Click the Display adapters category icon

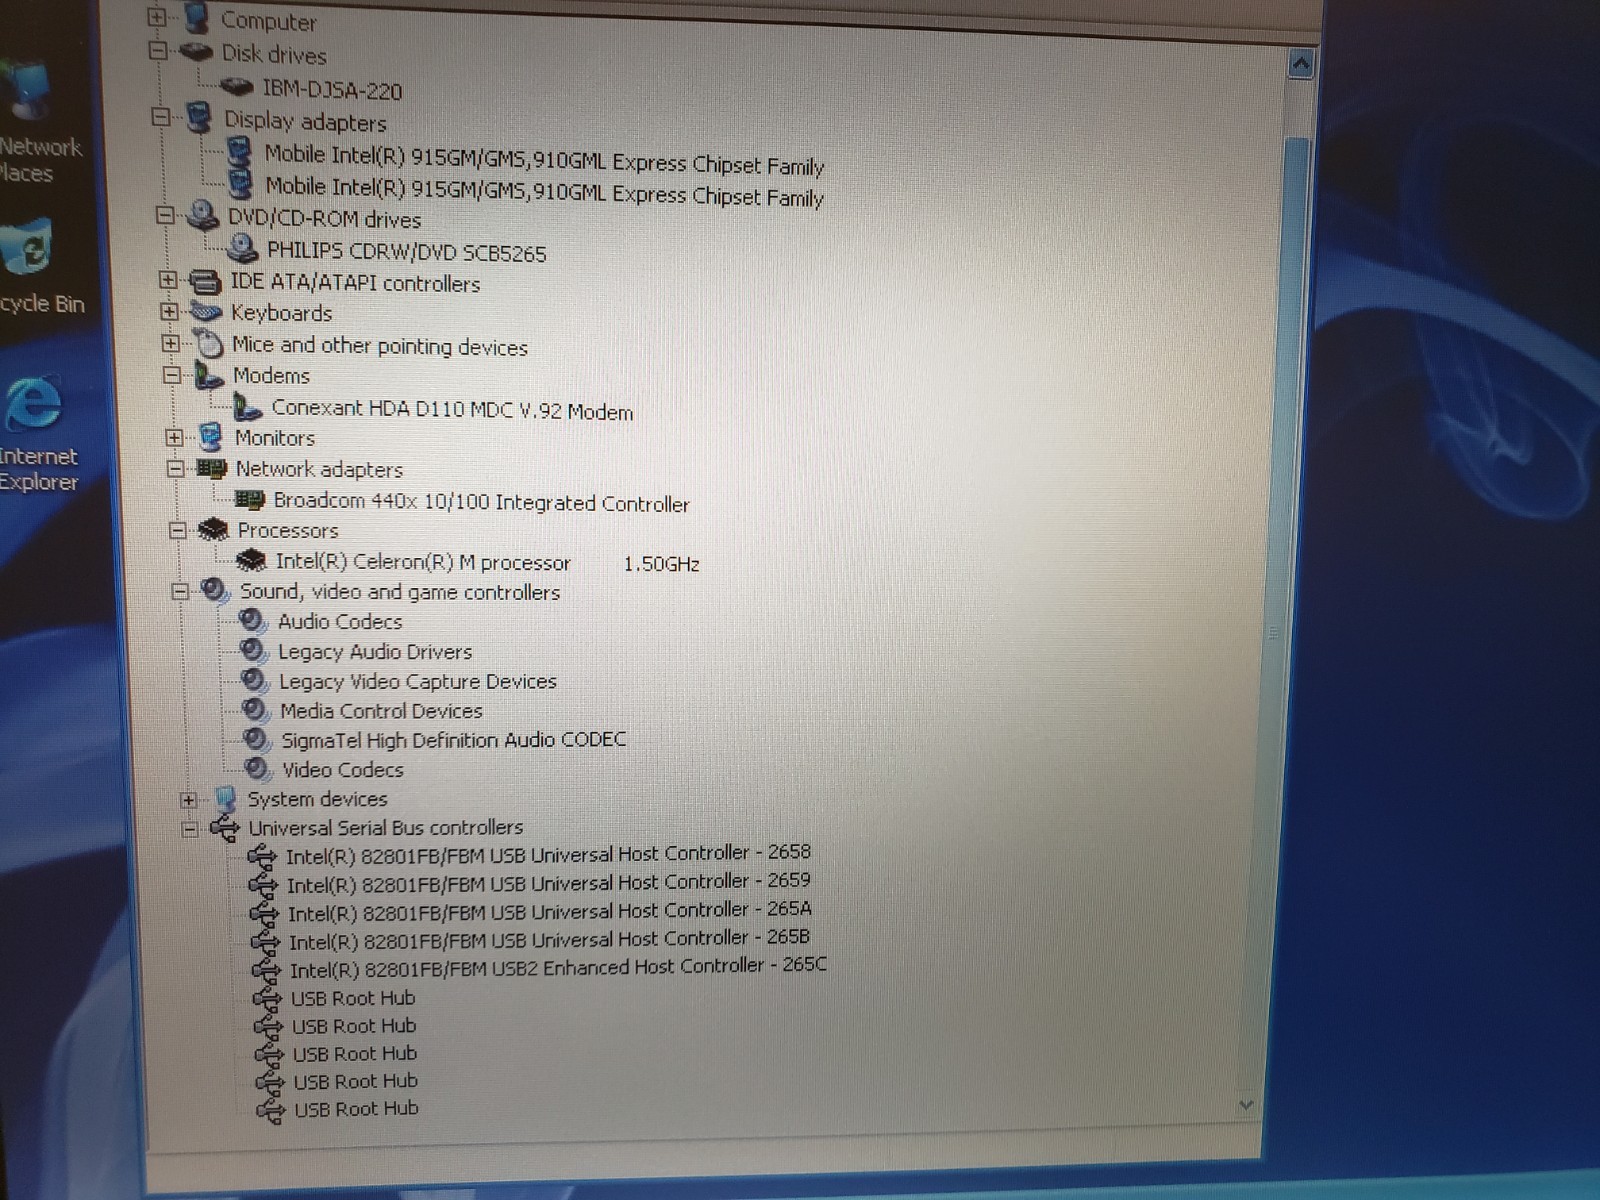point(200,119)
